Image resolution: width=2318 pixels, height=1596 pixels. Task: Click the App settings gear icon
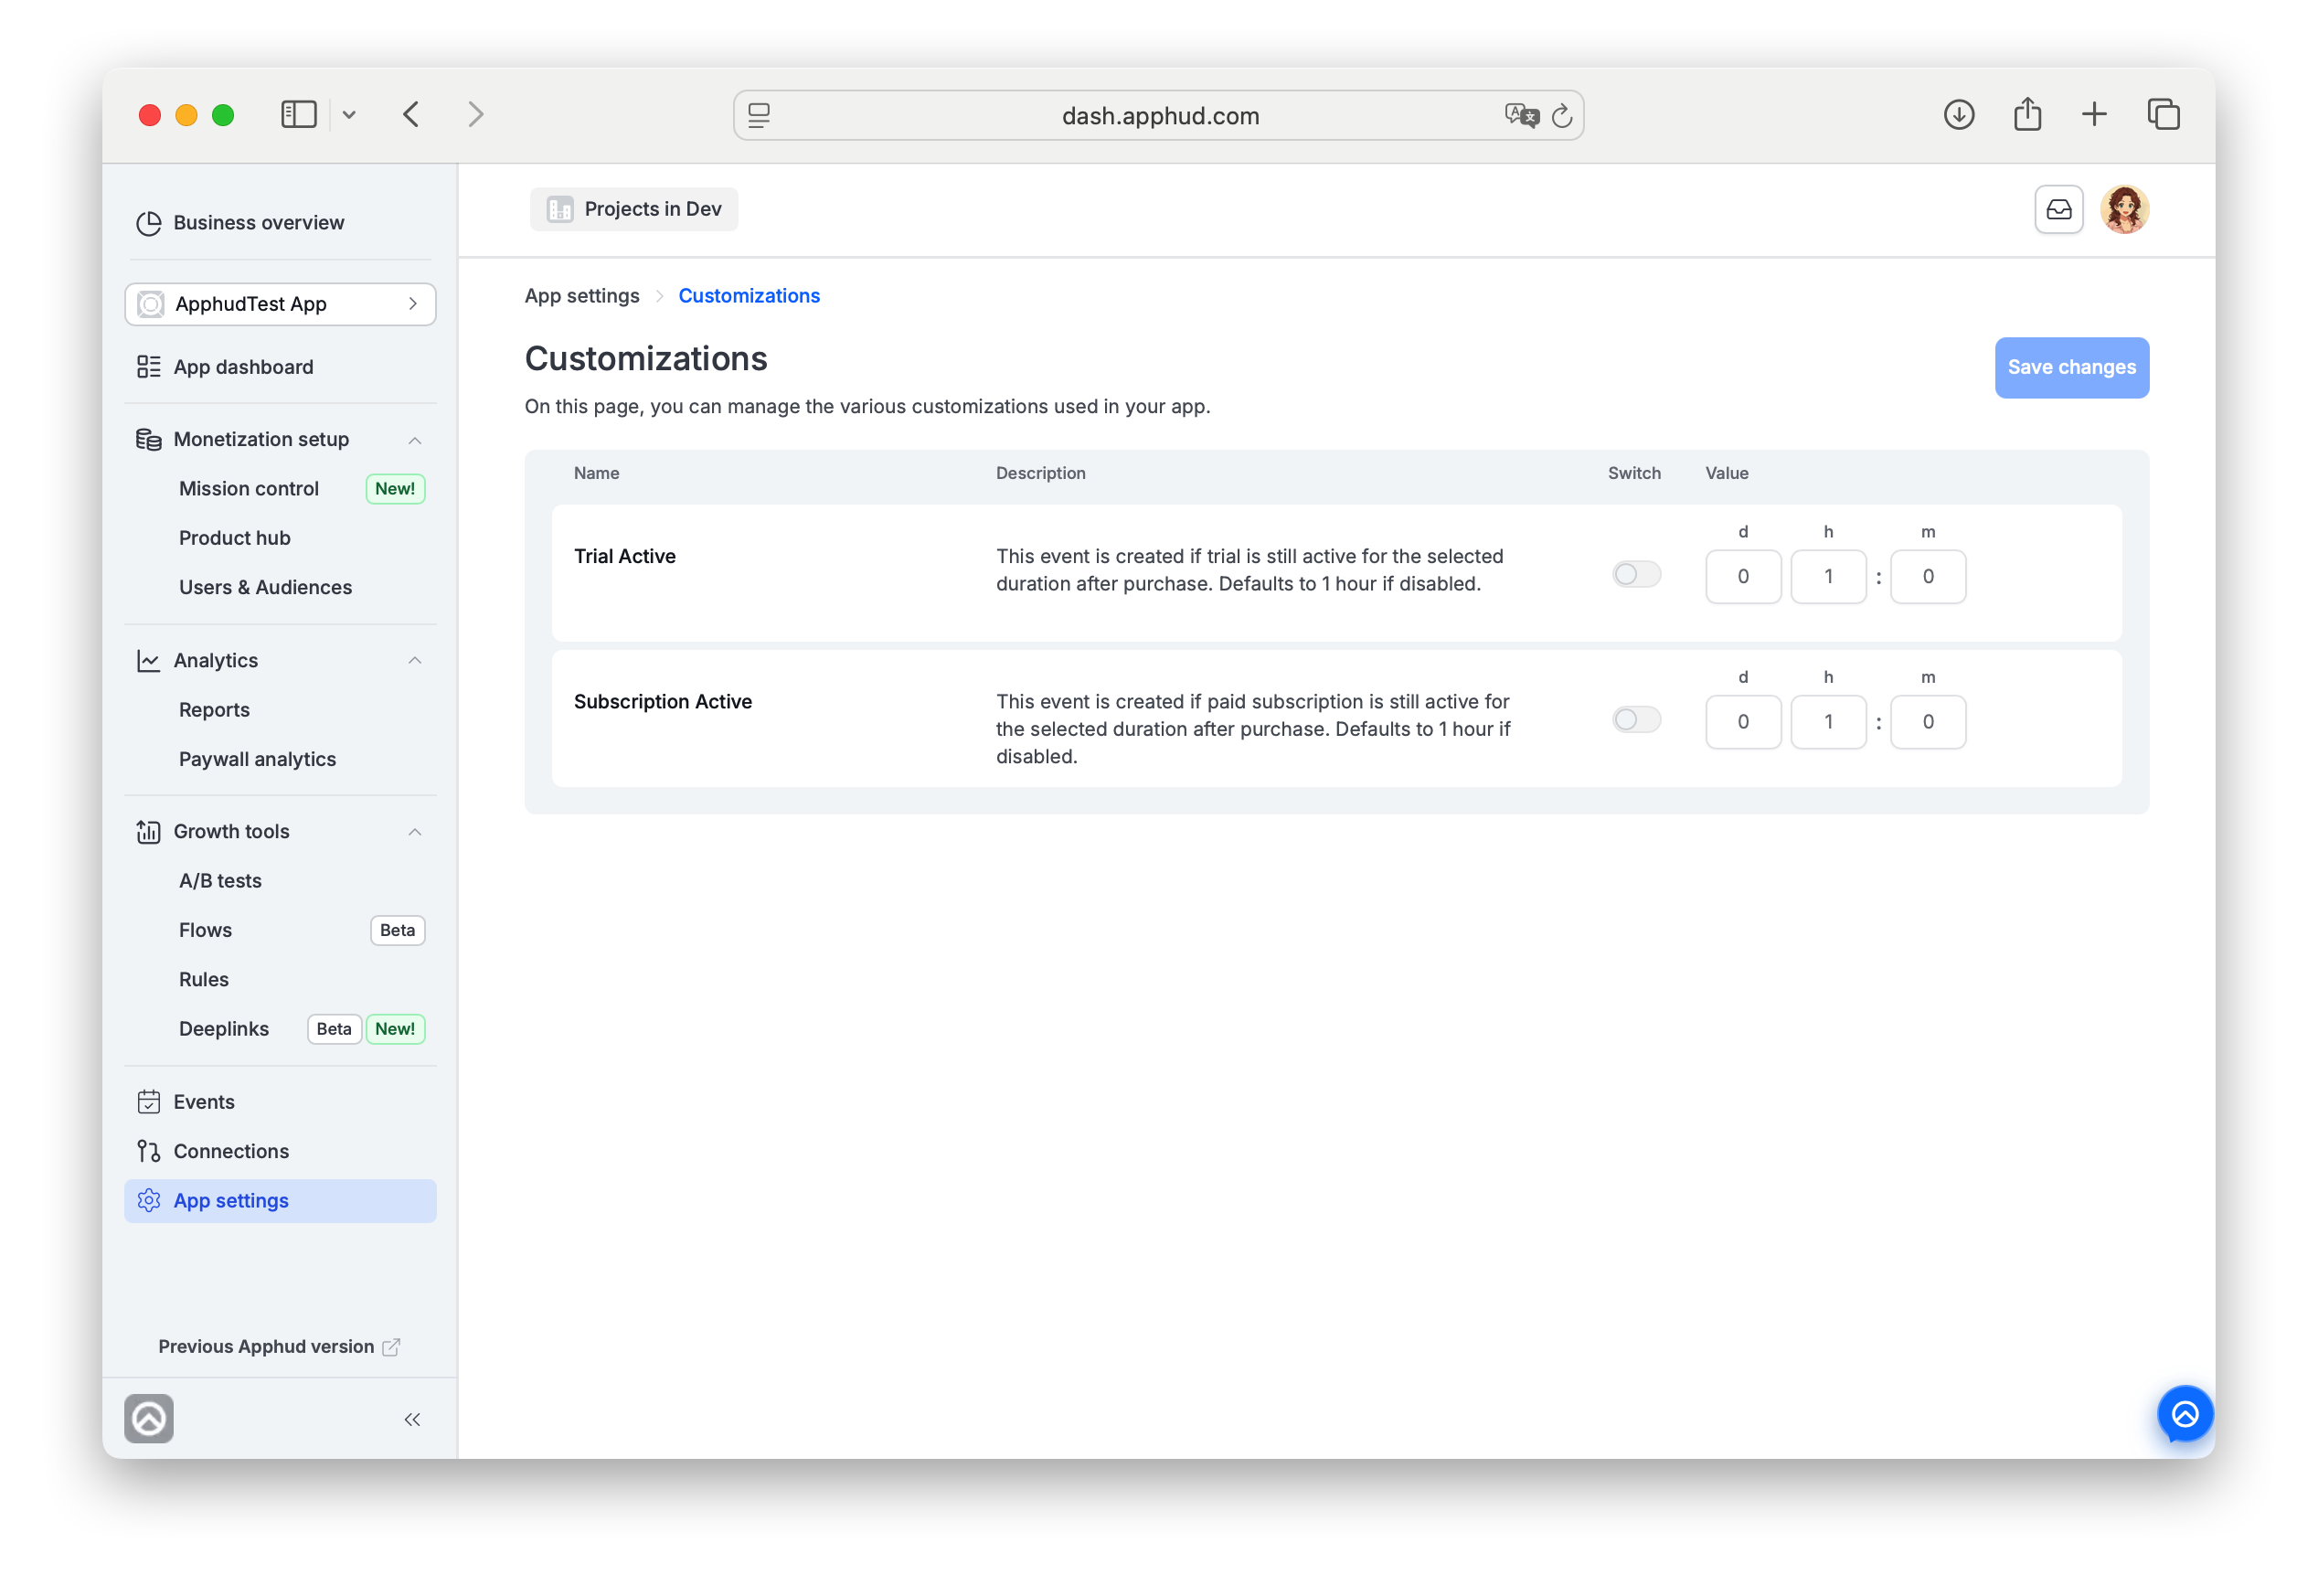tap(149, 1200)
